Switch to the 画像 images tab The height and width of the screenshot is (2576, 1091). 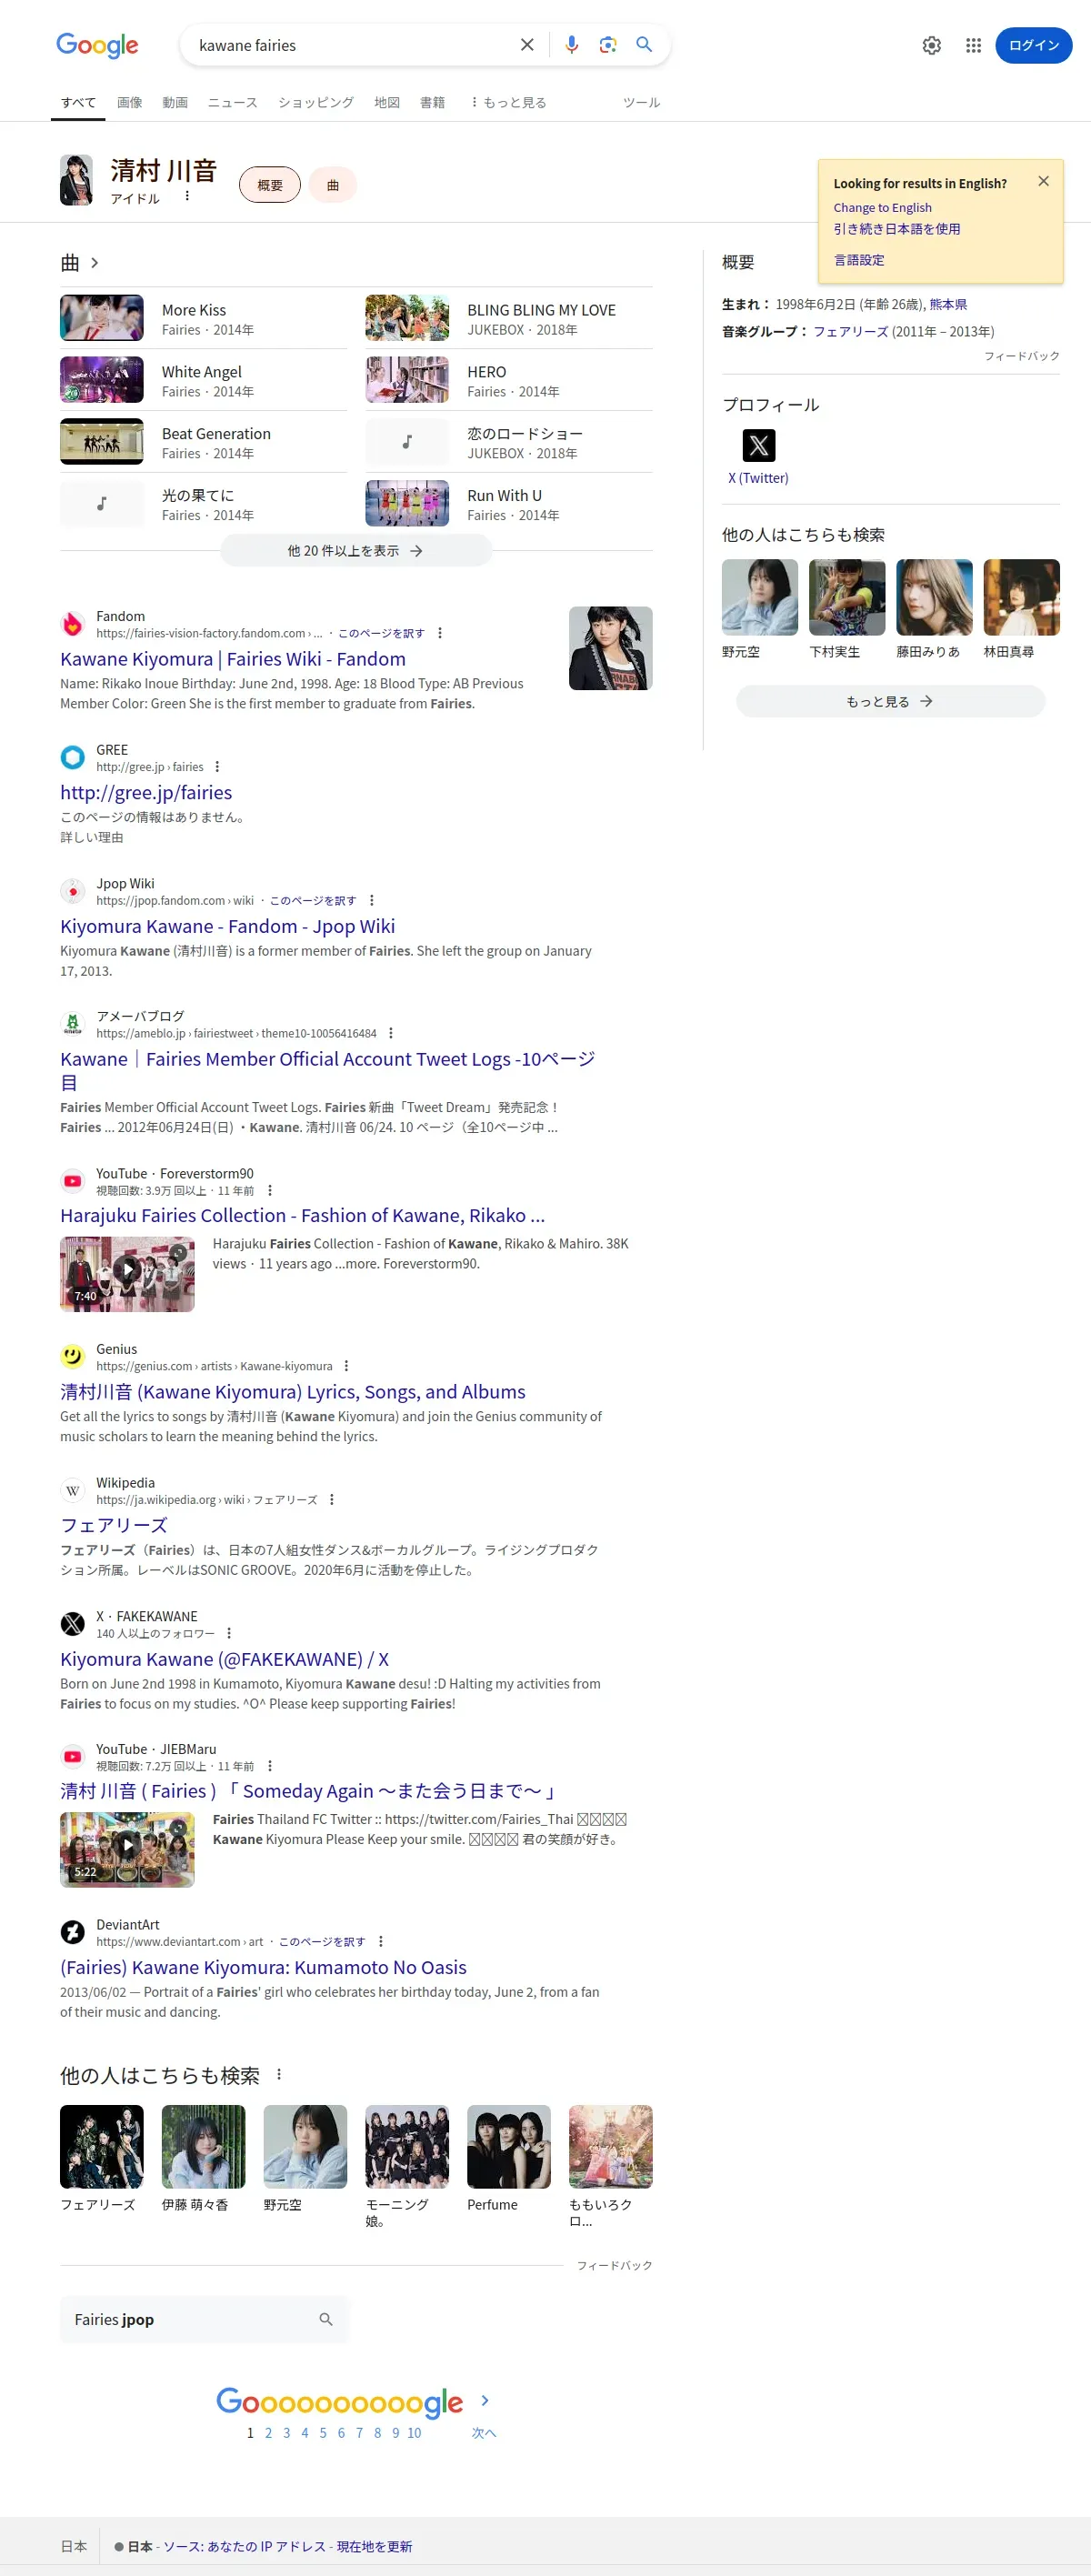(x=129, y=102)
